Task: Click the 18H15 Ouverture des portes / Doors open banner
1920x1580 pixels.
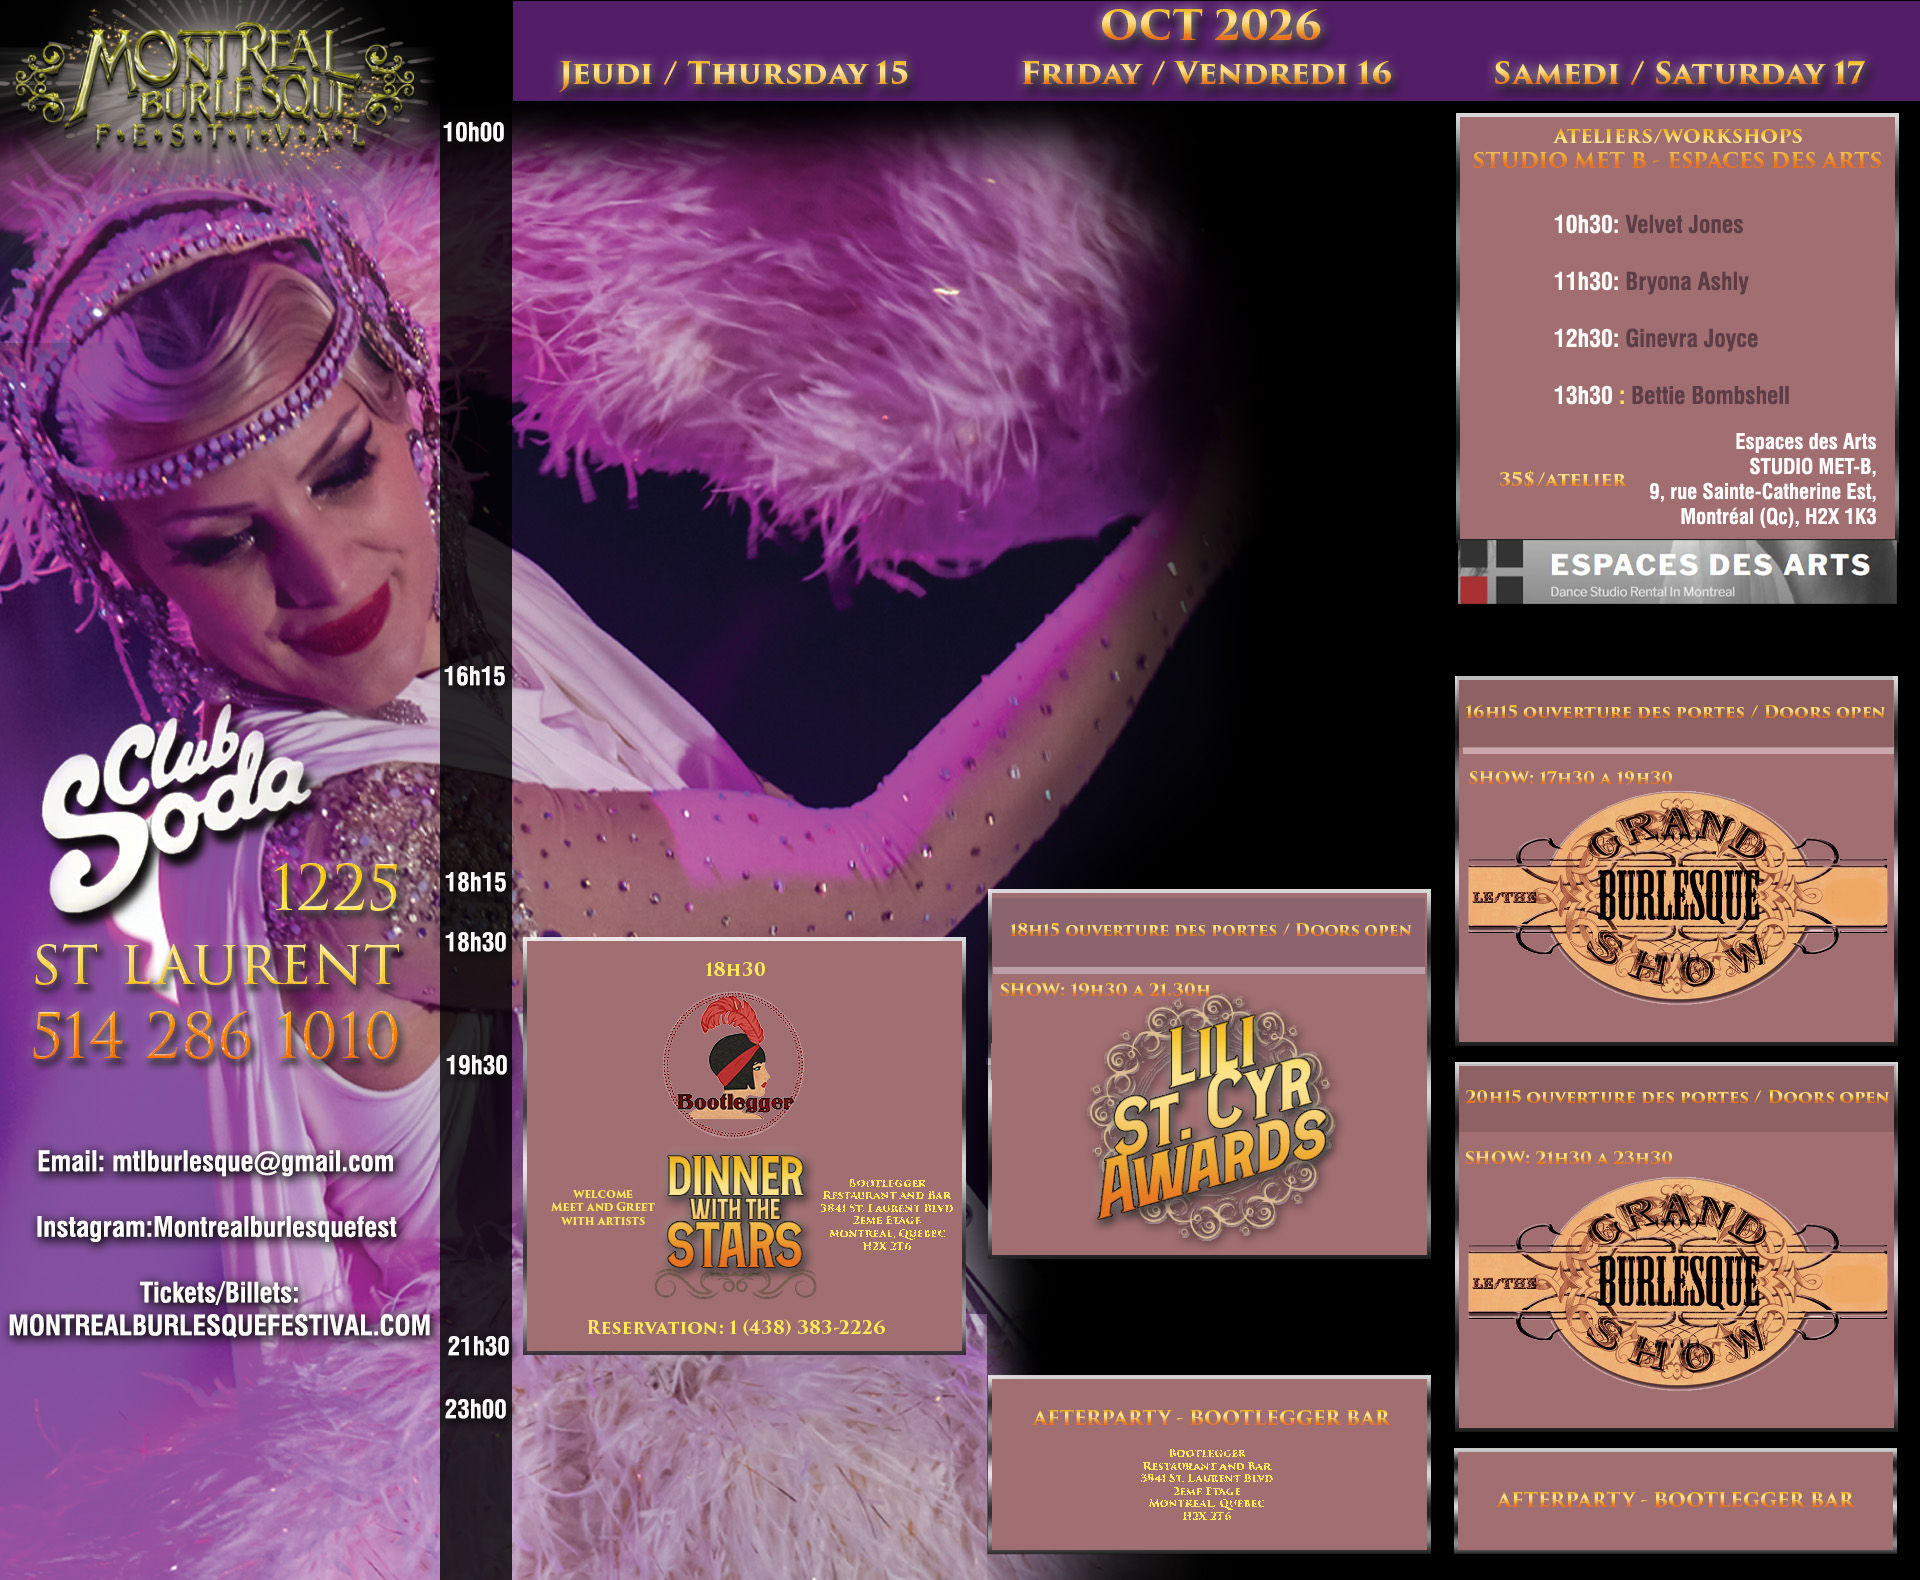Action: tap(1210, 930)
